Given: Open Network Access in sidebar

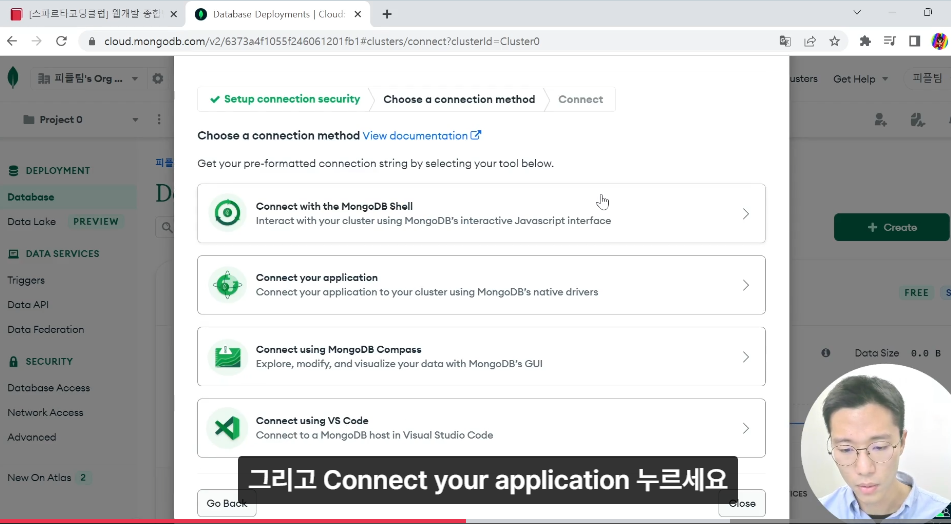Looking at the screenshot, I should pyautogui.click(x=45, y=412).
